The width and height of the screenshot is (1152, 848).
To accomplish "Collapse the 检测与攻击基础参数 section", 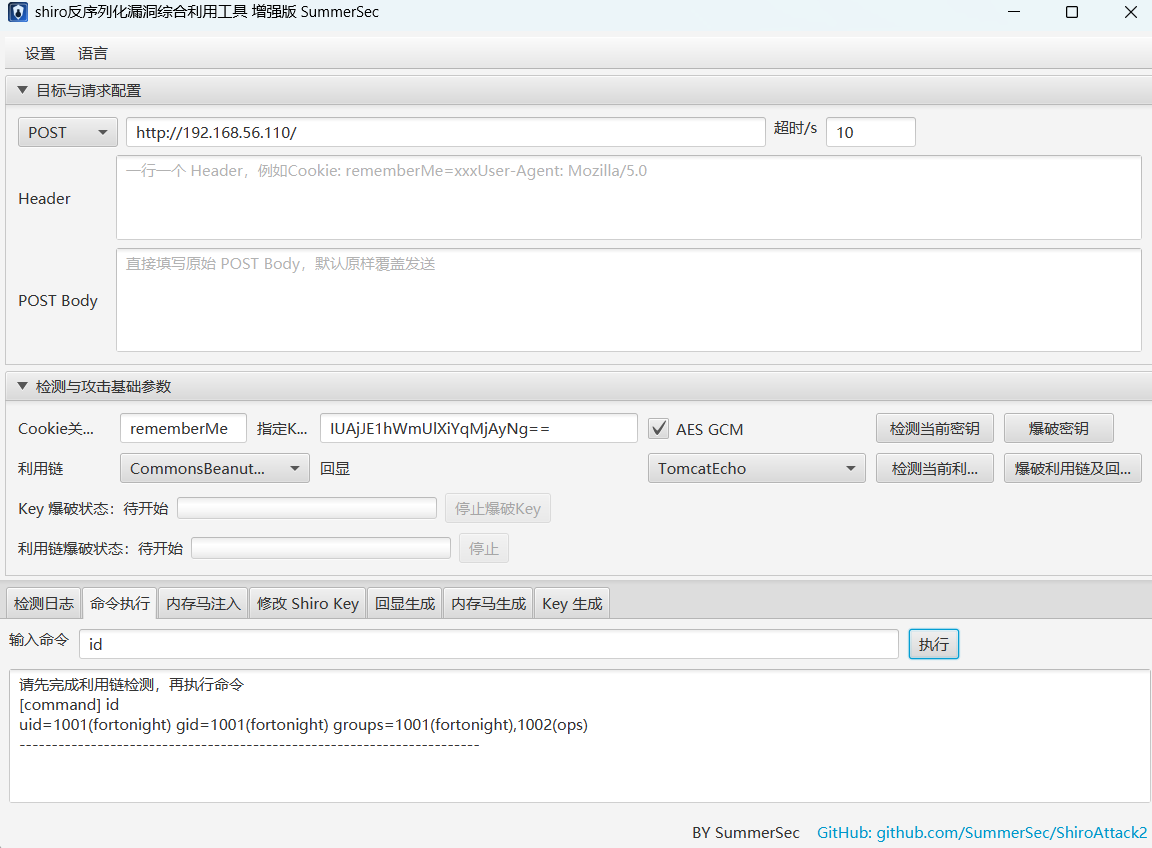I will coord(22,386).
